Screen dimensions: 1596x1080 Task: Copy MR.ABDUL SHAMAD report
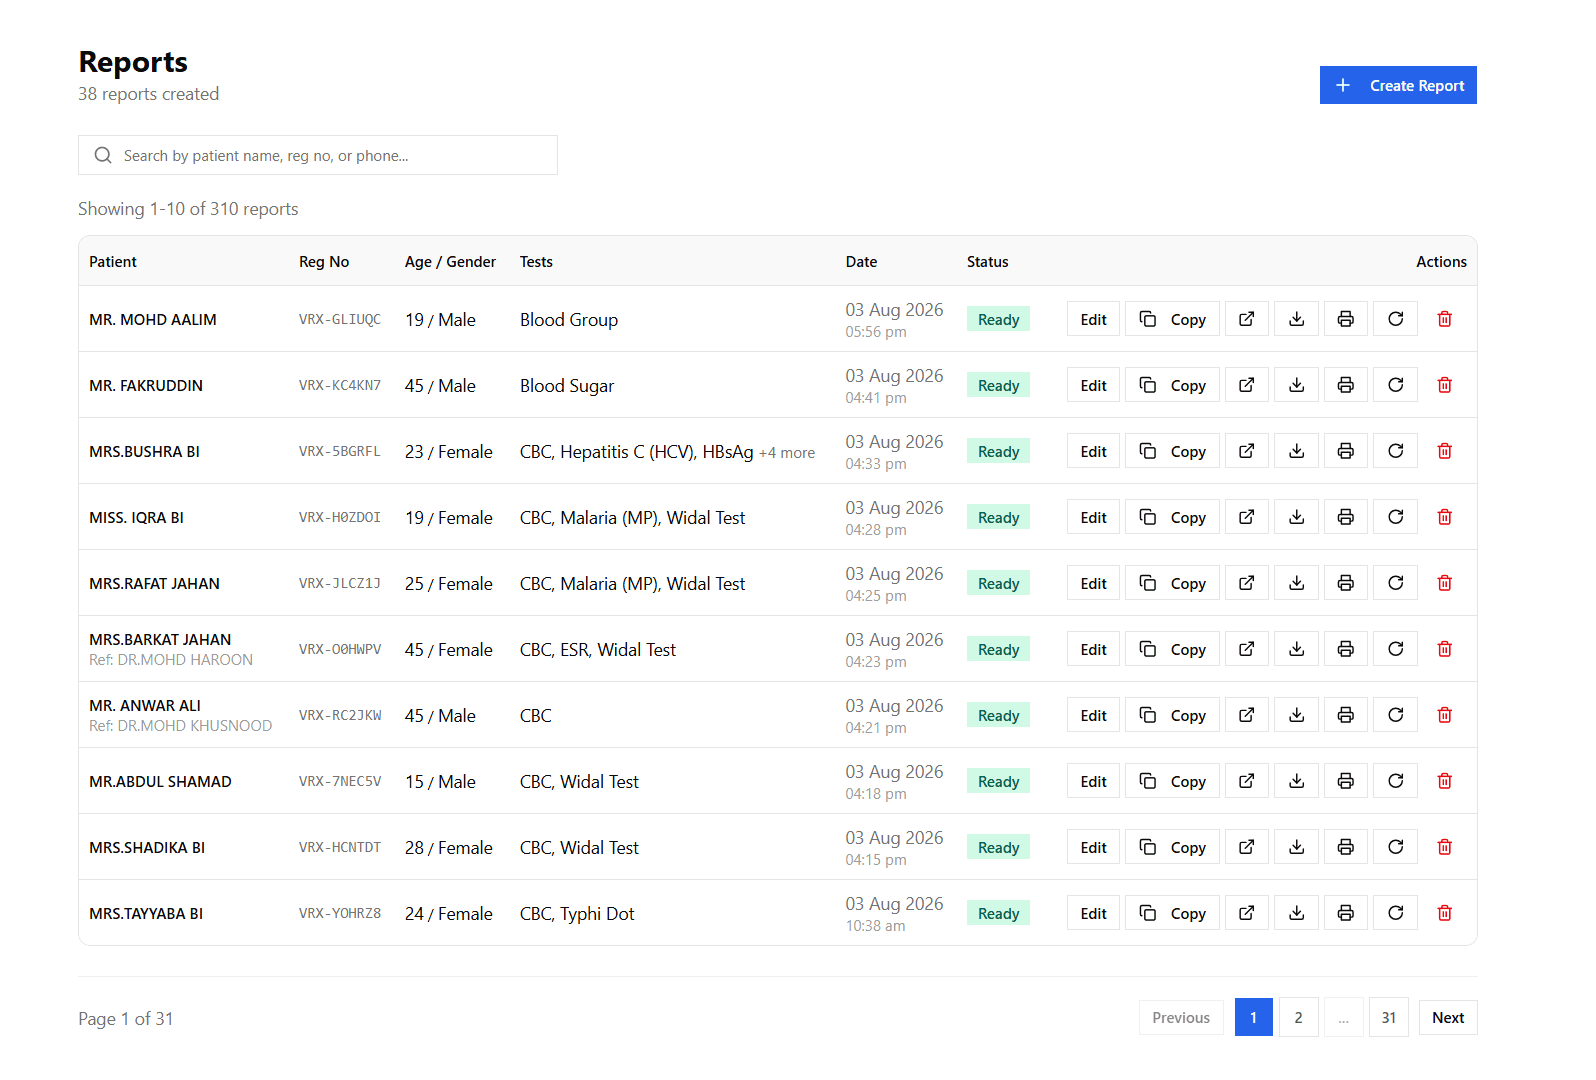tap(1173, 781)
